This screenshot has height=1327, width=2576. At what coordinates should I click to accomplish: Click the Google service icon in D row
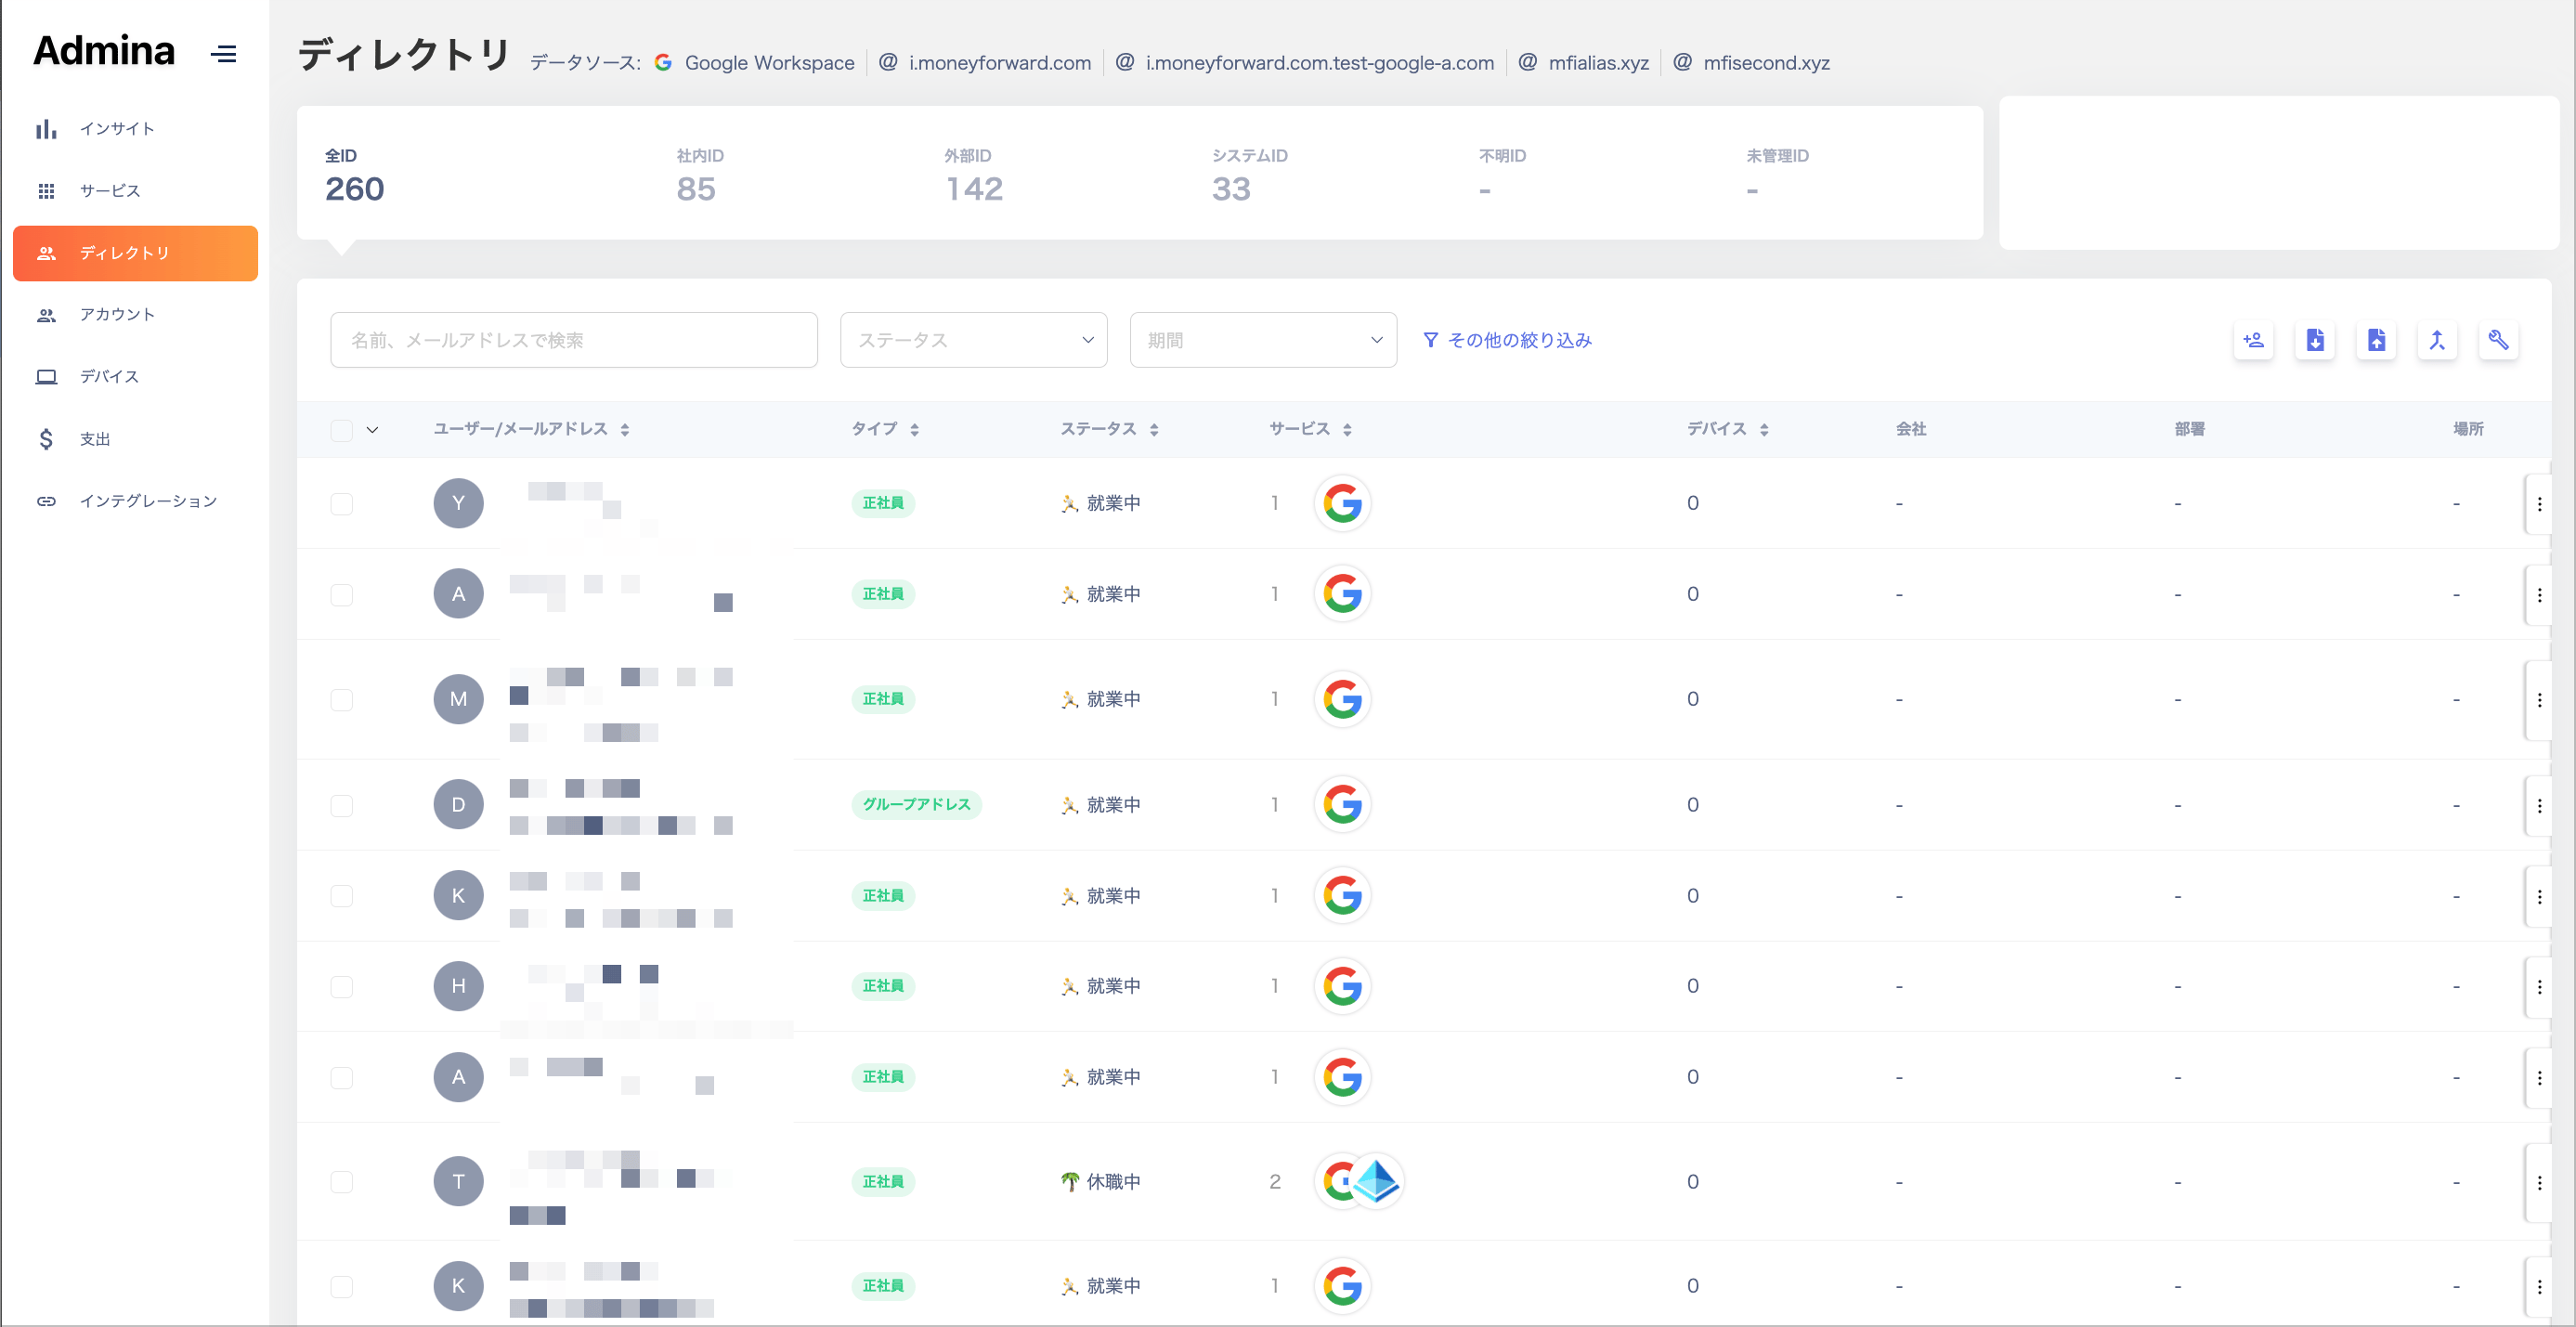(x=1342, y=805)
